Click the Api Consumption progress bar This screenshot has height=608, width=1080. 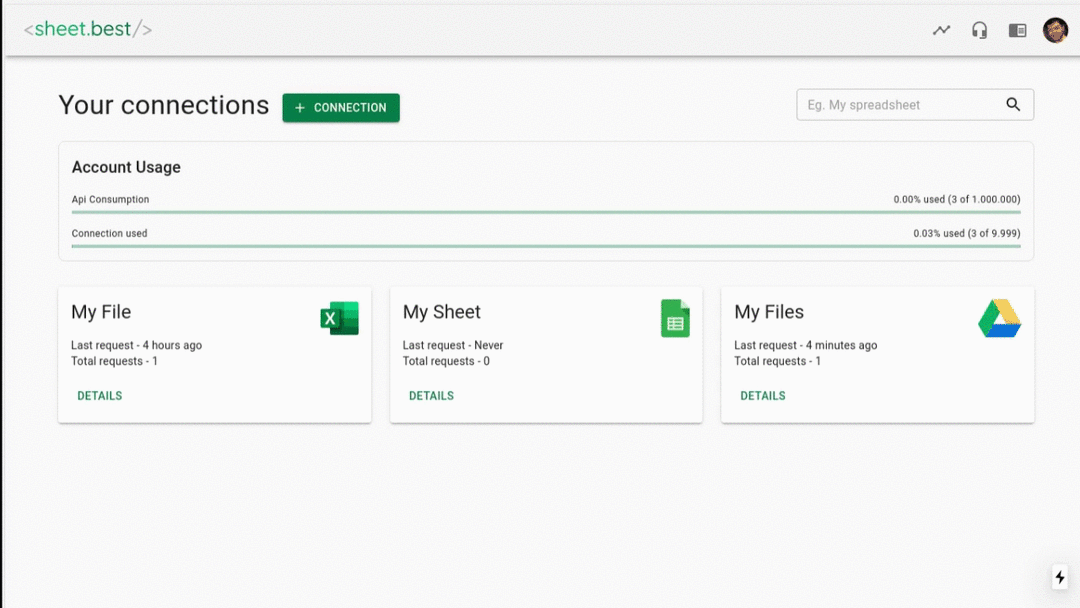(546, 212)
